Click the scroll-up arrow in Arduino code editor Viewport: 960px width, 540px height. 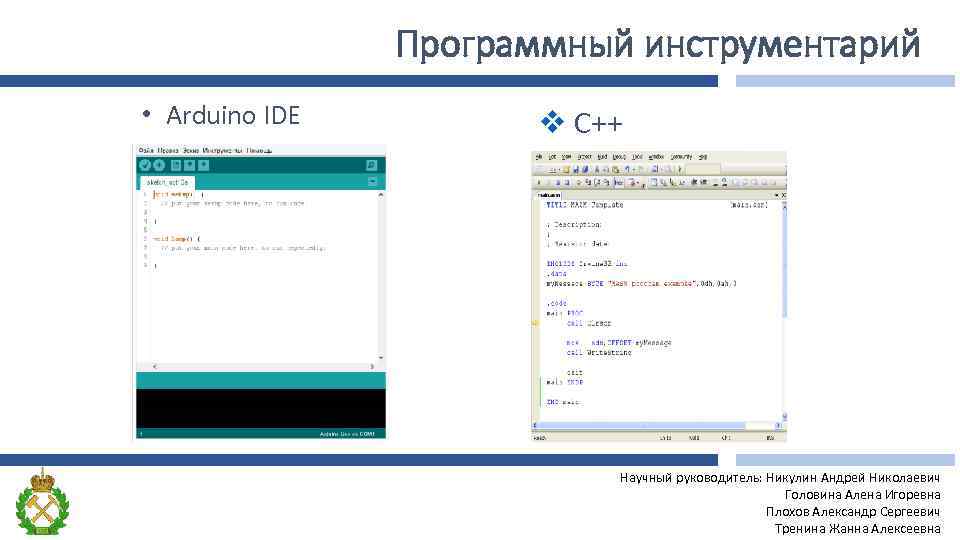pos(381,195)
